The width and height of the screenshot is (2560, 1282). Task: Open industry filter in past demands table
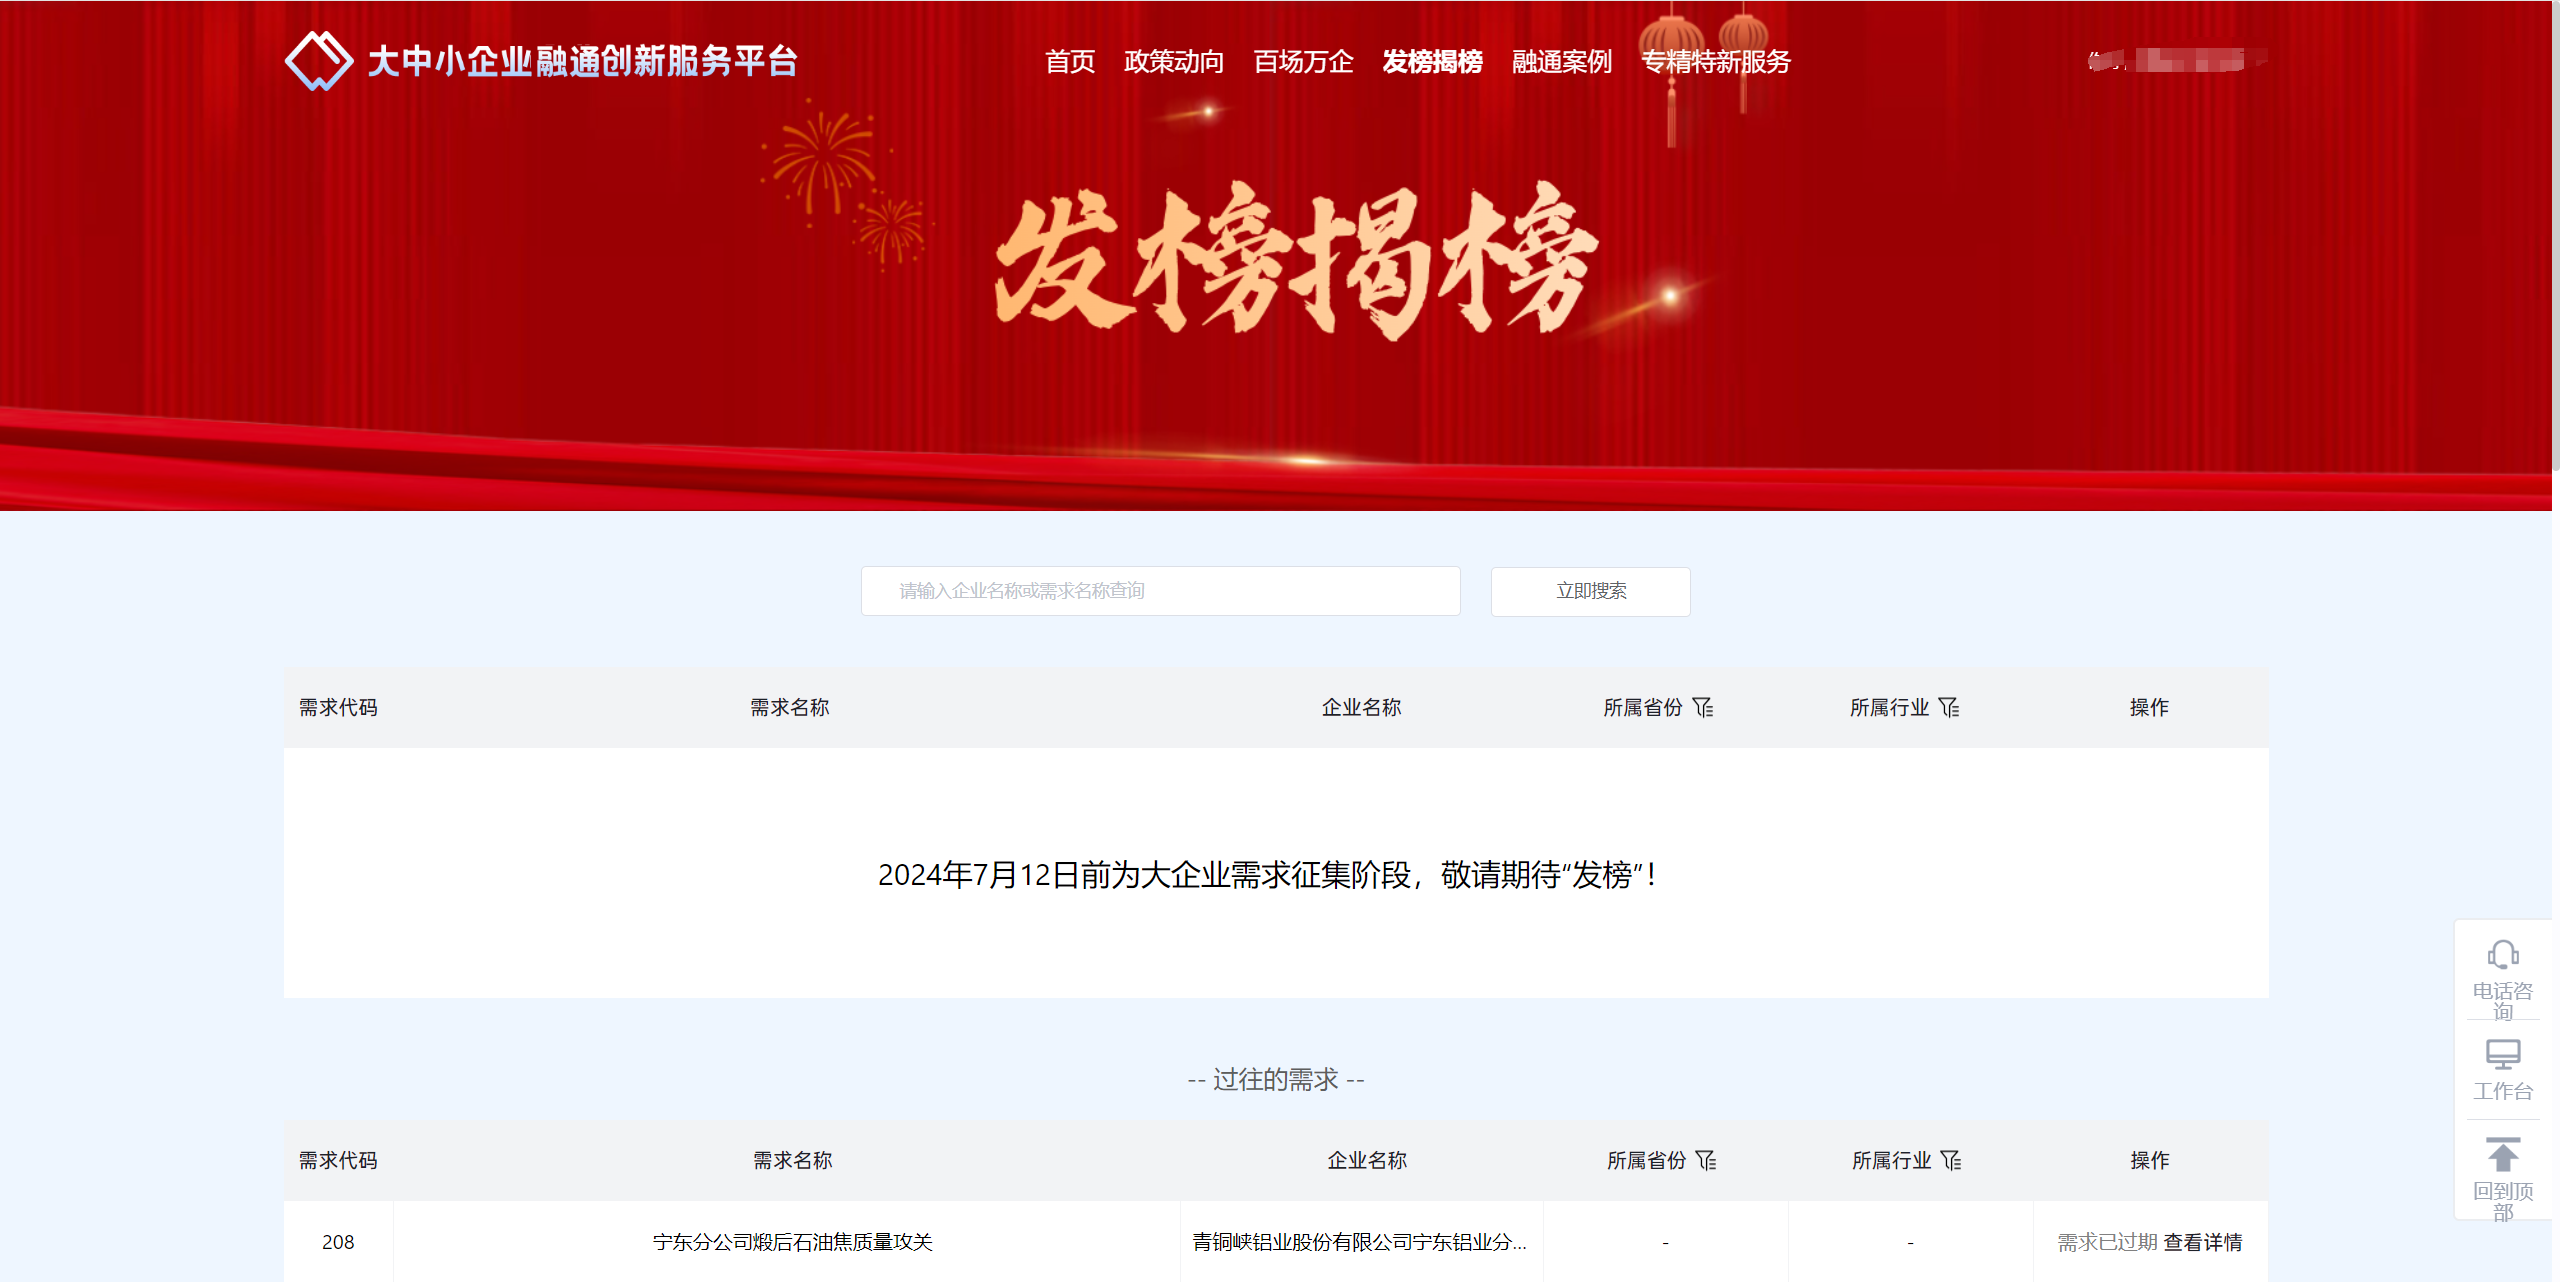click(1951, 1160)
